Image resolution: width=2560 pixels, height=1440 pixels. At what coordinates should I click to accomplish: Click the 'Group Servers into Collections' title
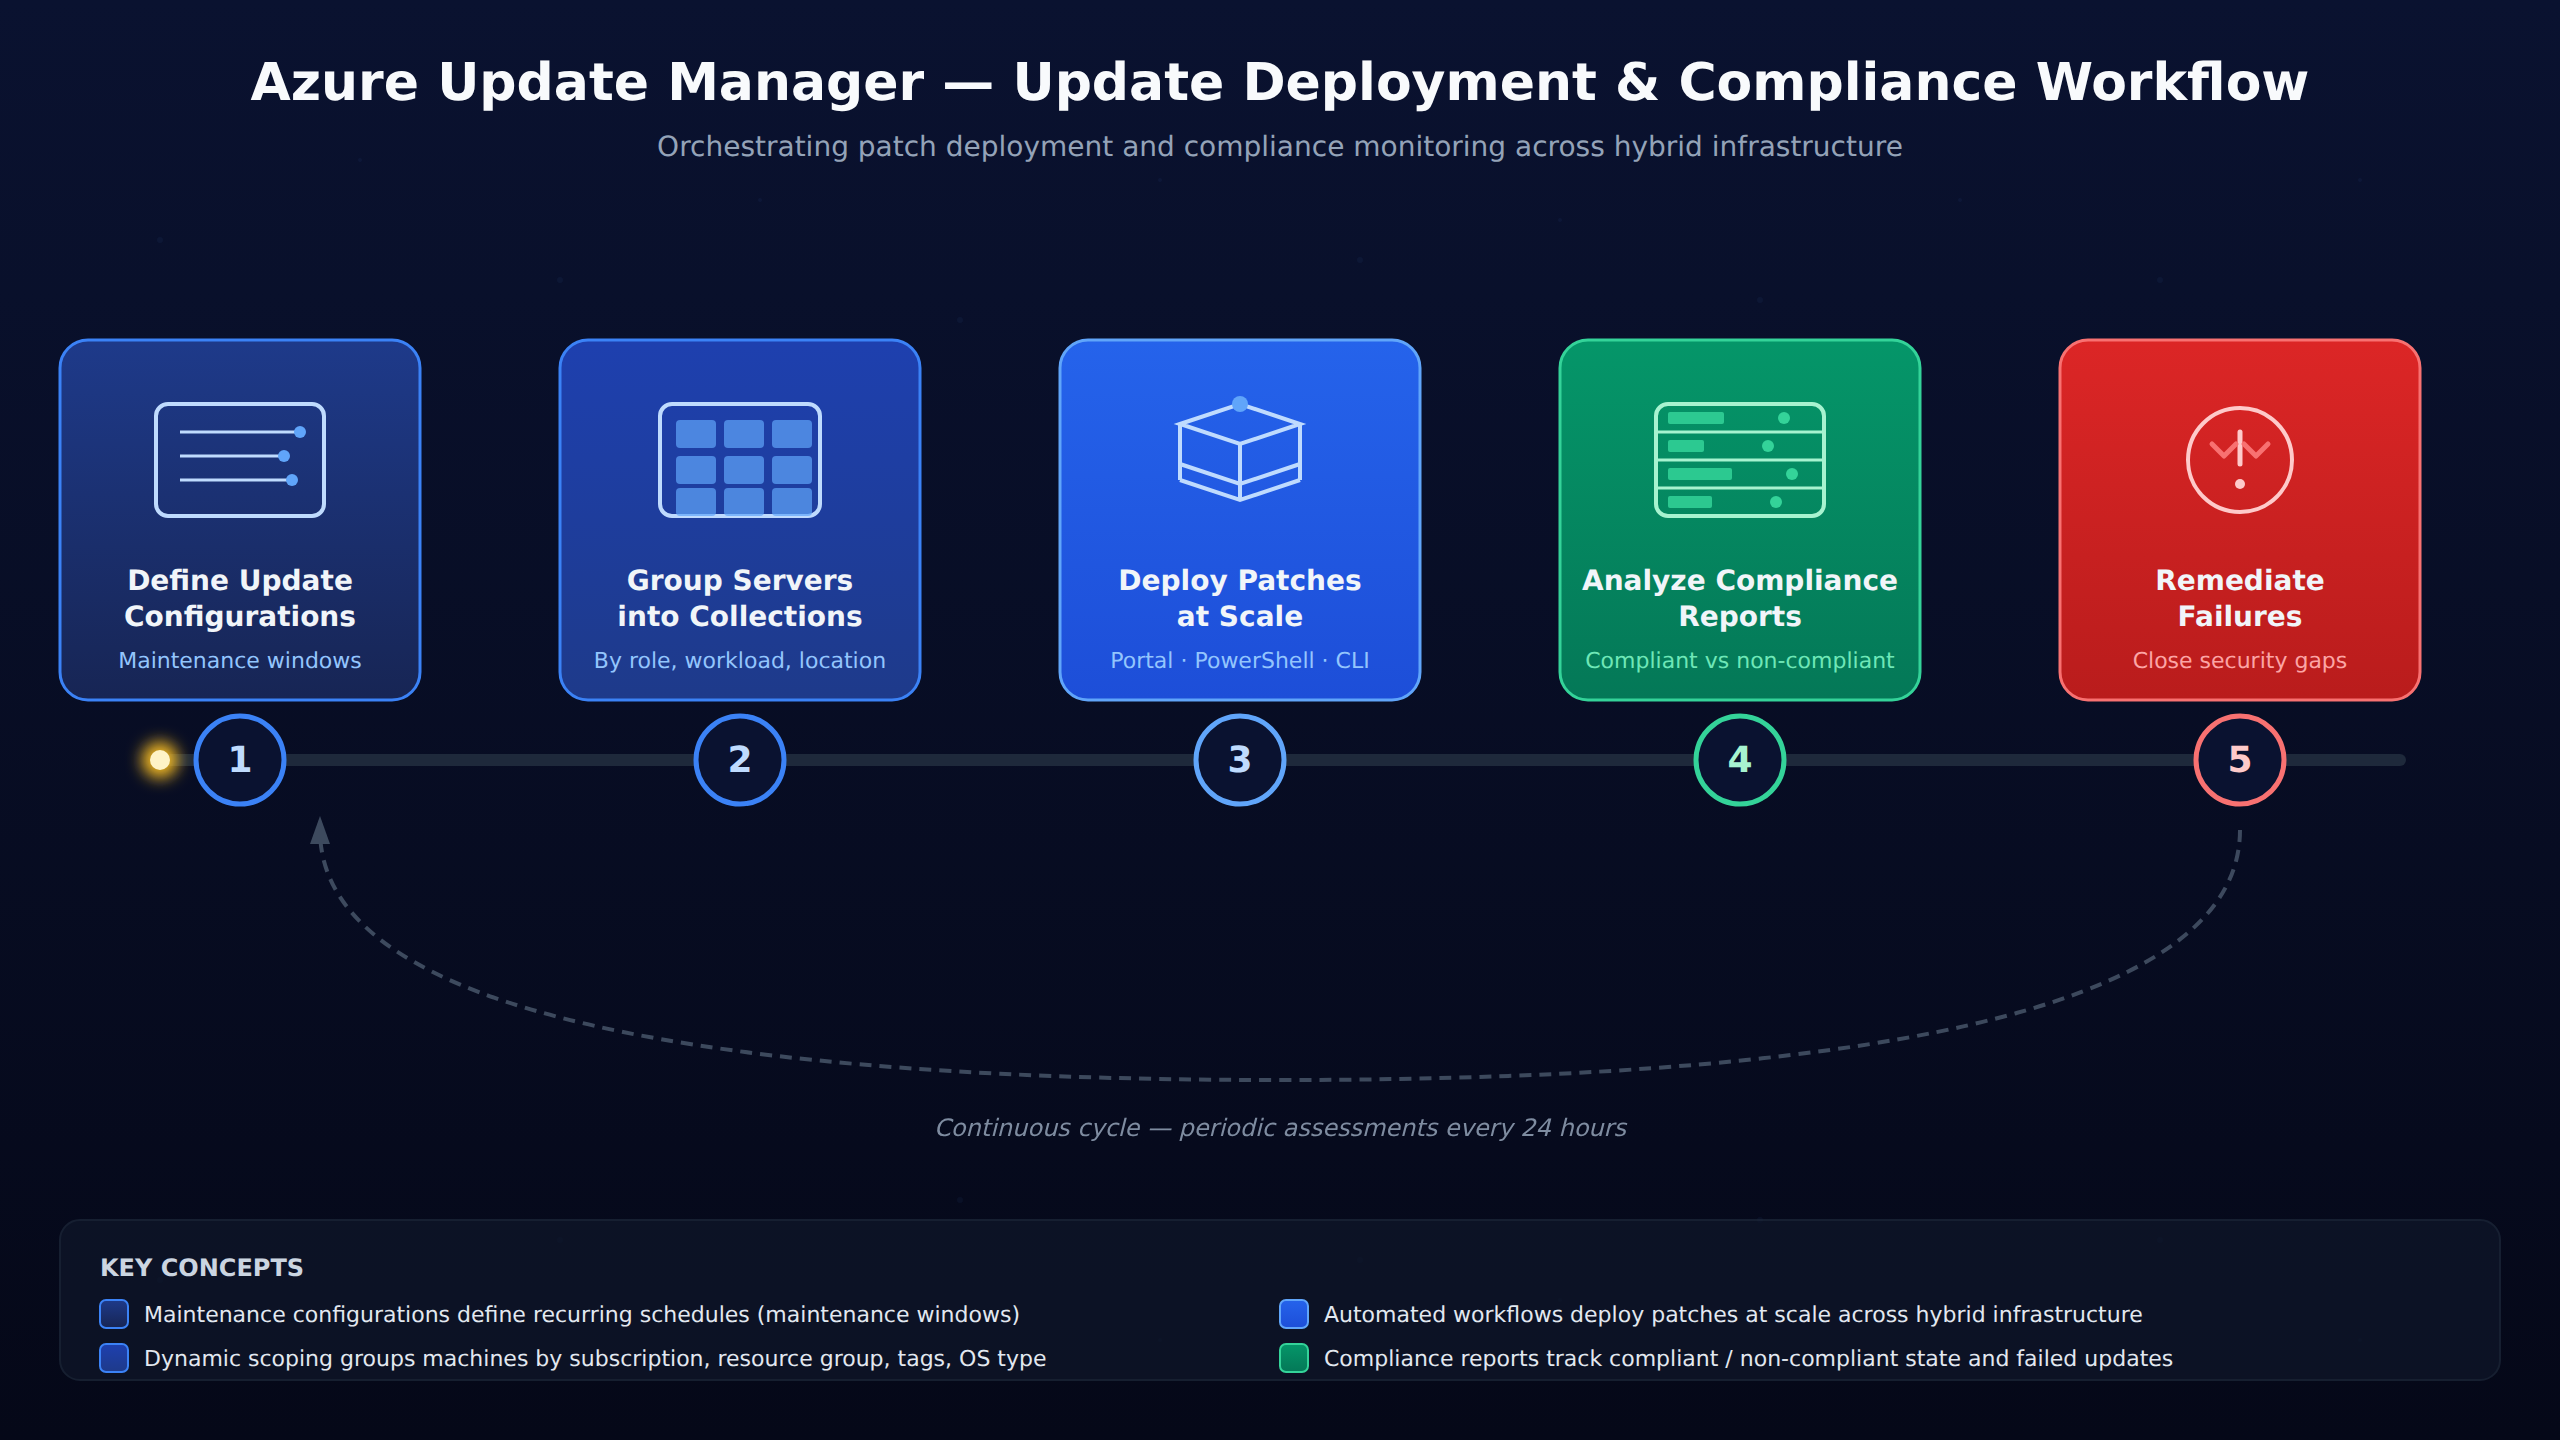[x=740, y=598]
